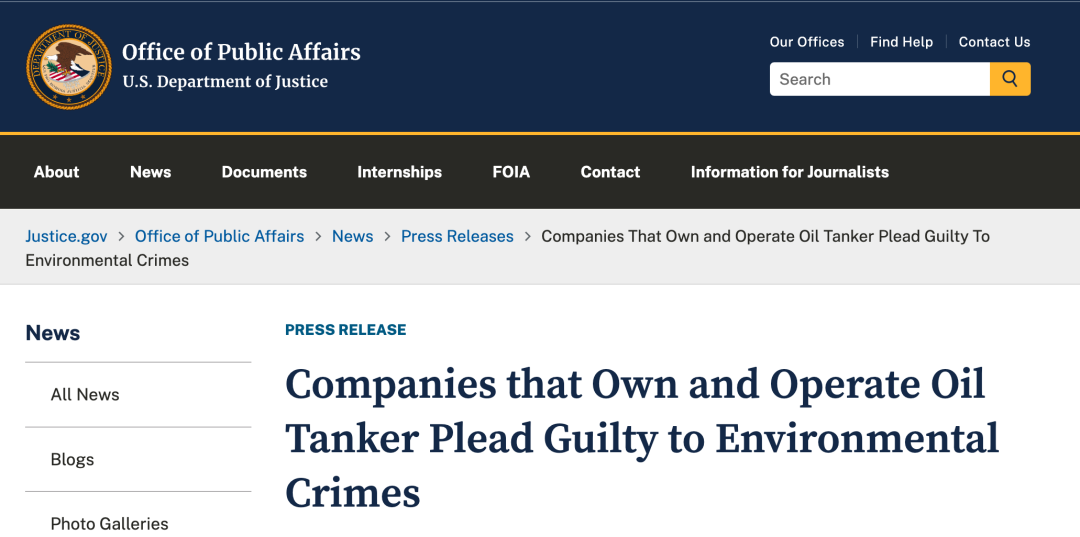1080x537 pixels.
Task: Select Documents in the navigation bar
Action: [x=264, y=172]
